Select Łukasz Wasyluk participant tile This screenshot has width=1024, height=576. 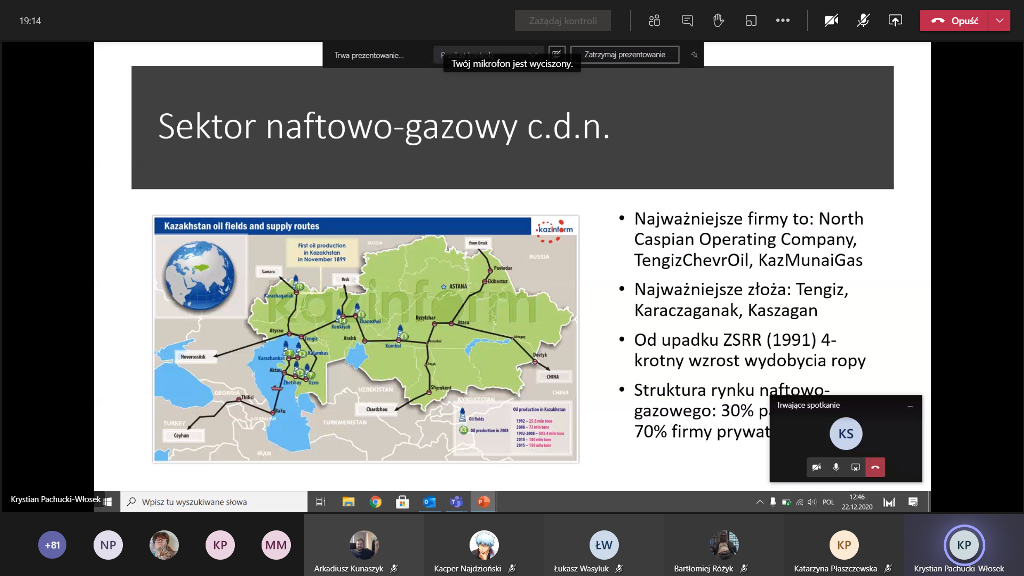click(x=604, y=545)
